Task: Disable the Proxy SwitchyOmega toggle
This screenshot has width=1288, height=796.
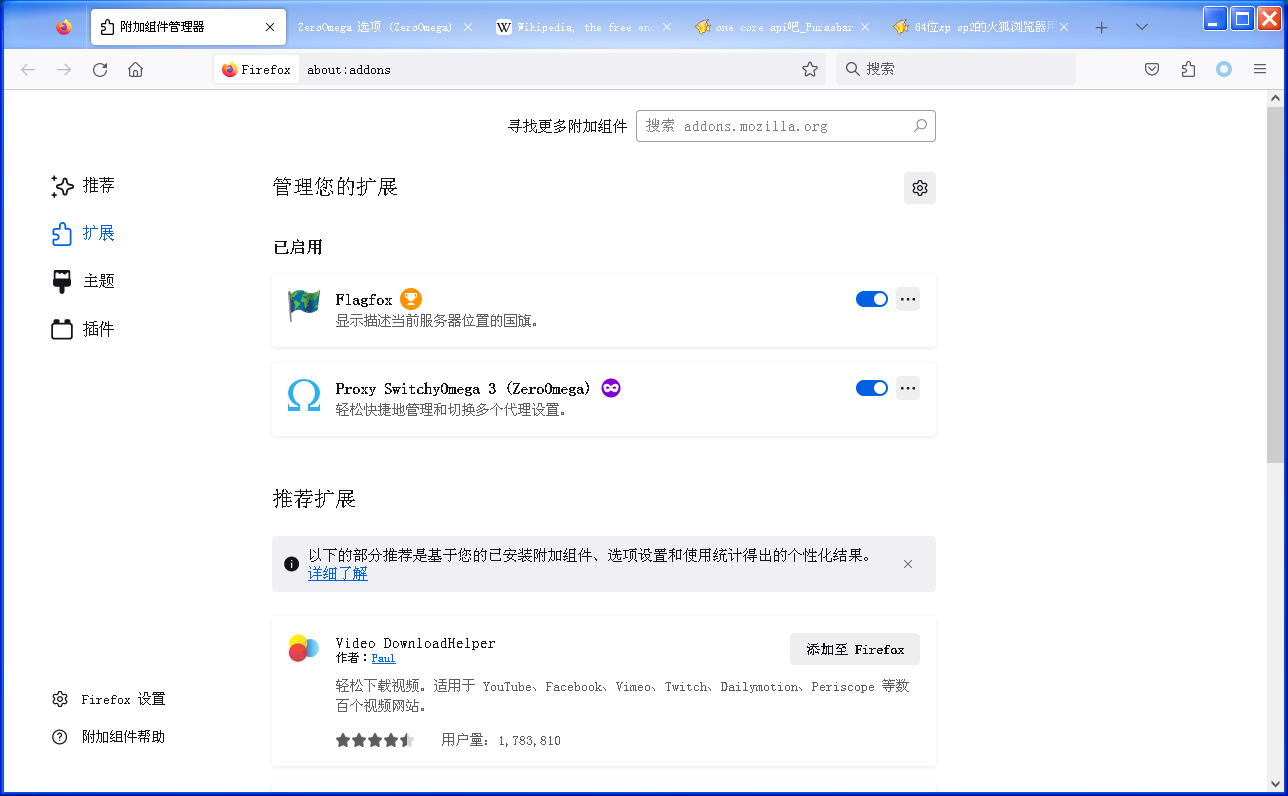Action: tap(872, 388)
